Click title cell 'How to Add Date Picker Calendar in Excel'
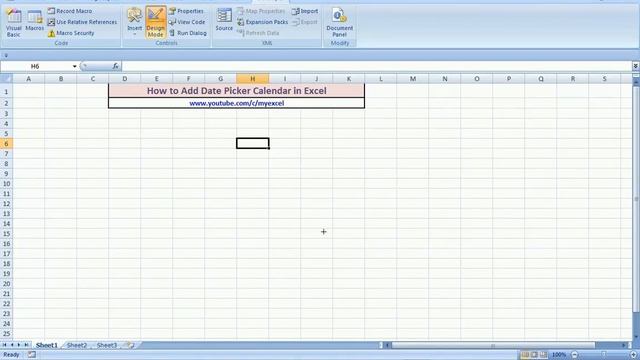This screenshot has height=360, width=640. (236, 91)
